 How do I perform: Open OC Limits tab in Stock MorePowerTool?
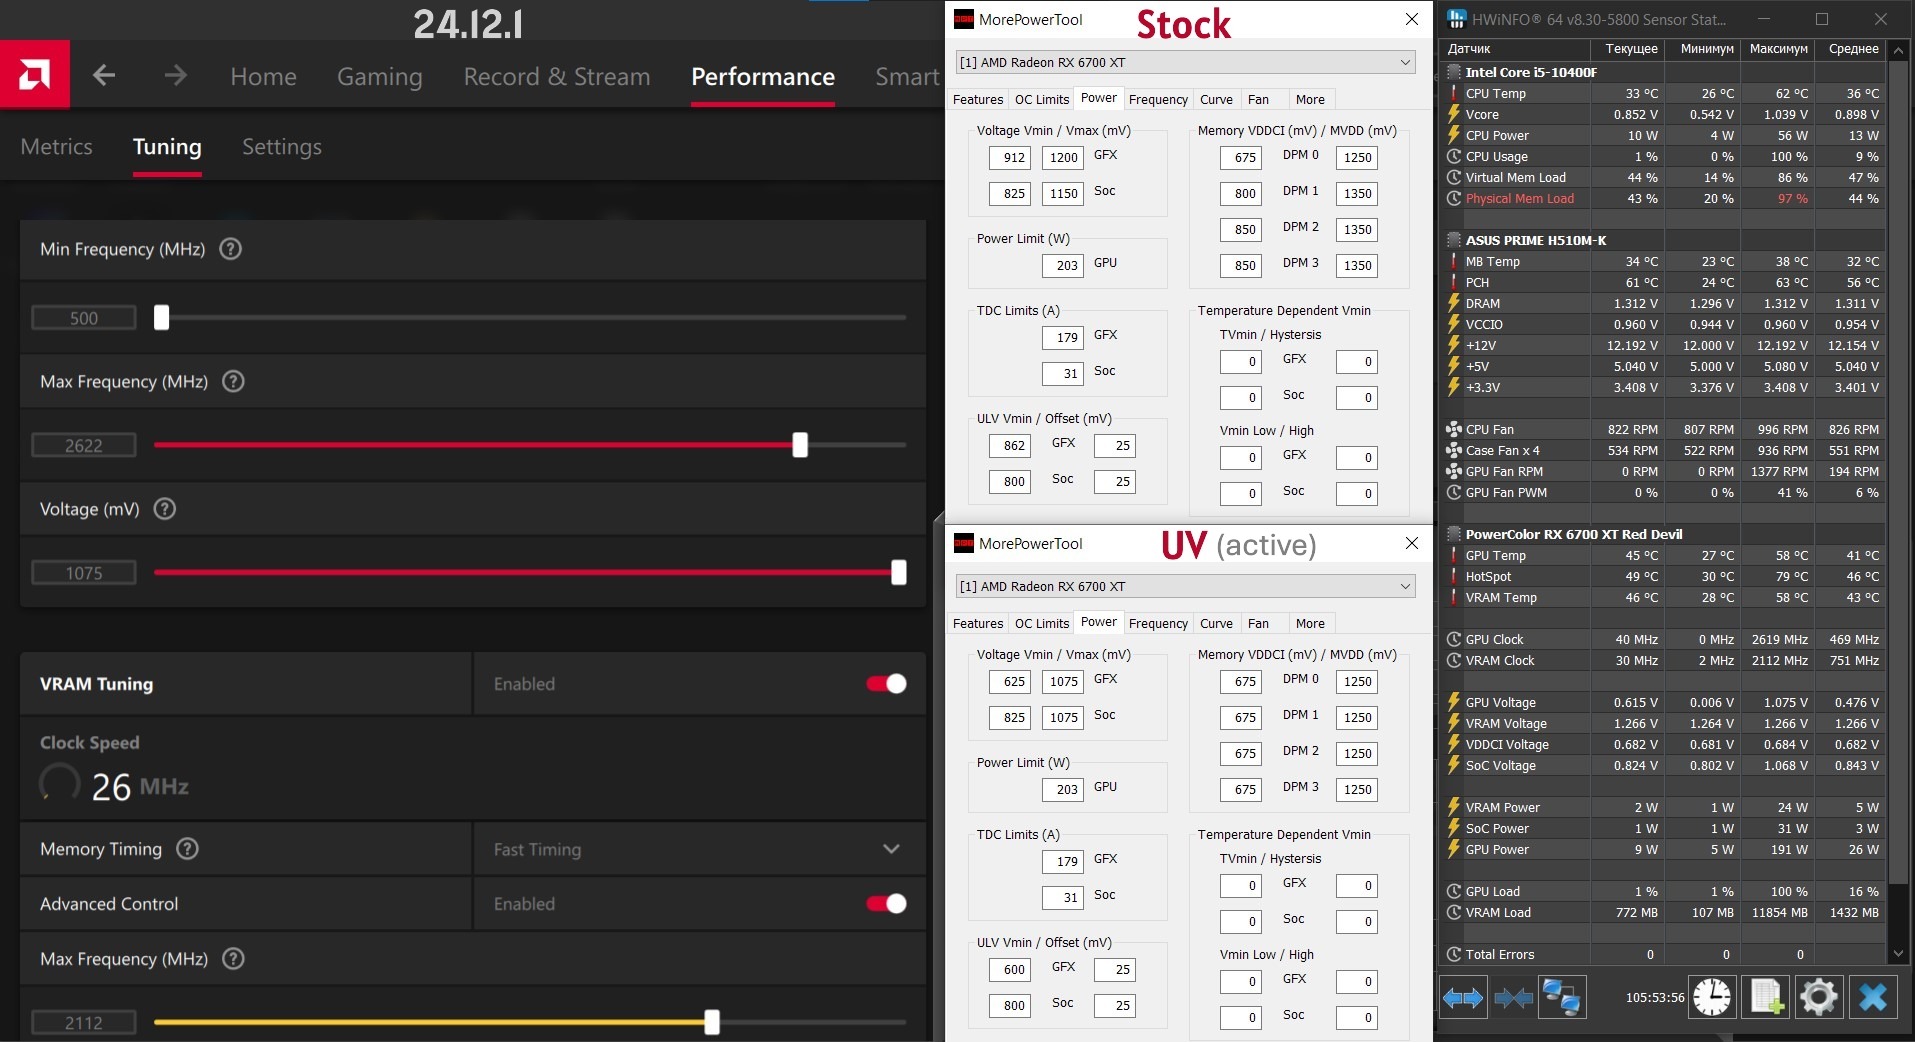pos(1042,99)
